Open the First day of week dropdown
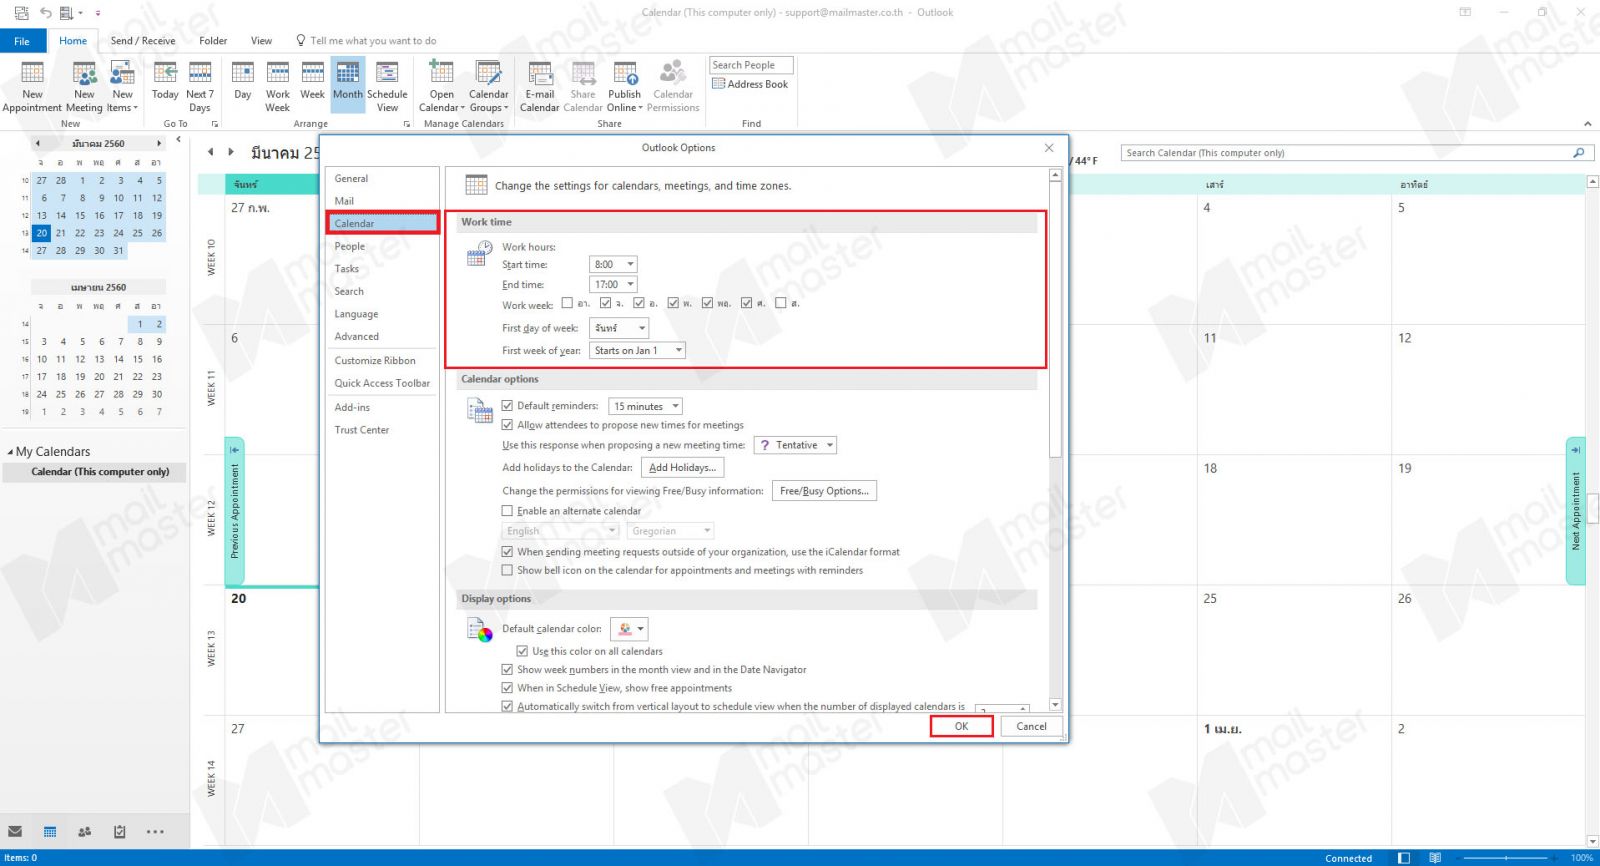The height and width of the screenshot is (866, 1600). tap(619, 328)
